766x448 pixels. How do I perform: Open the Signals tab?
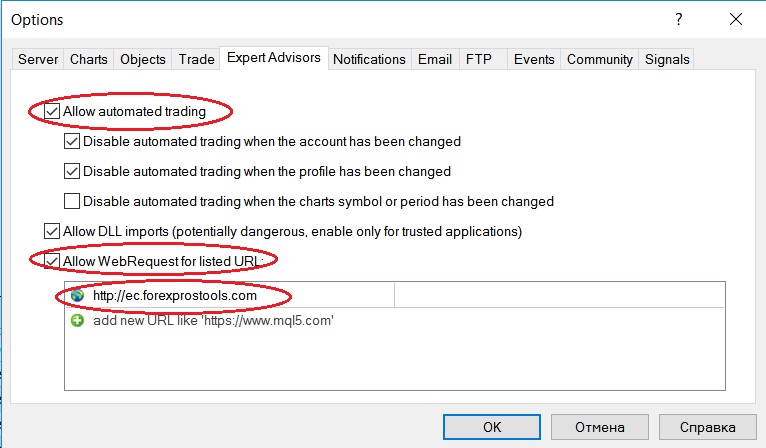(x=667, y=59)
